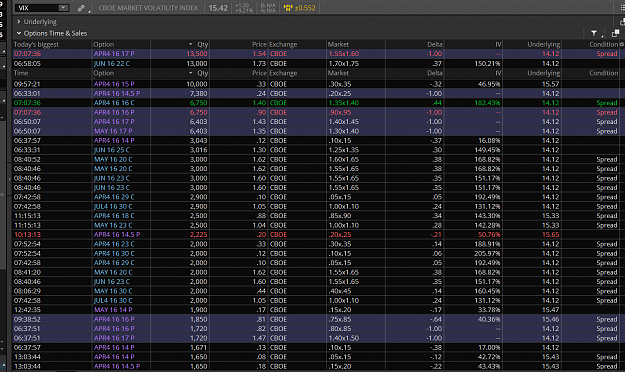Open column settings gear next to Condition
Viewport: 625px width, 372px height.
tap(622, 44)
